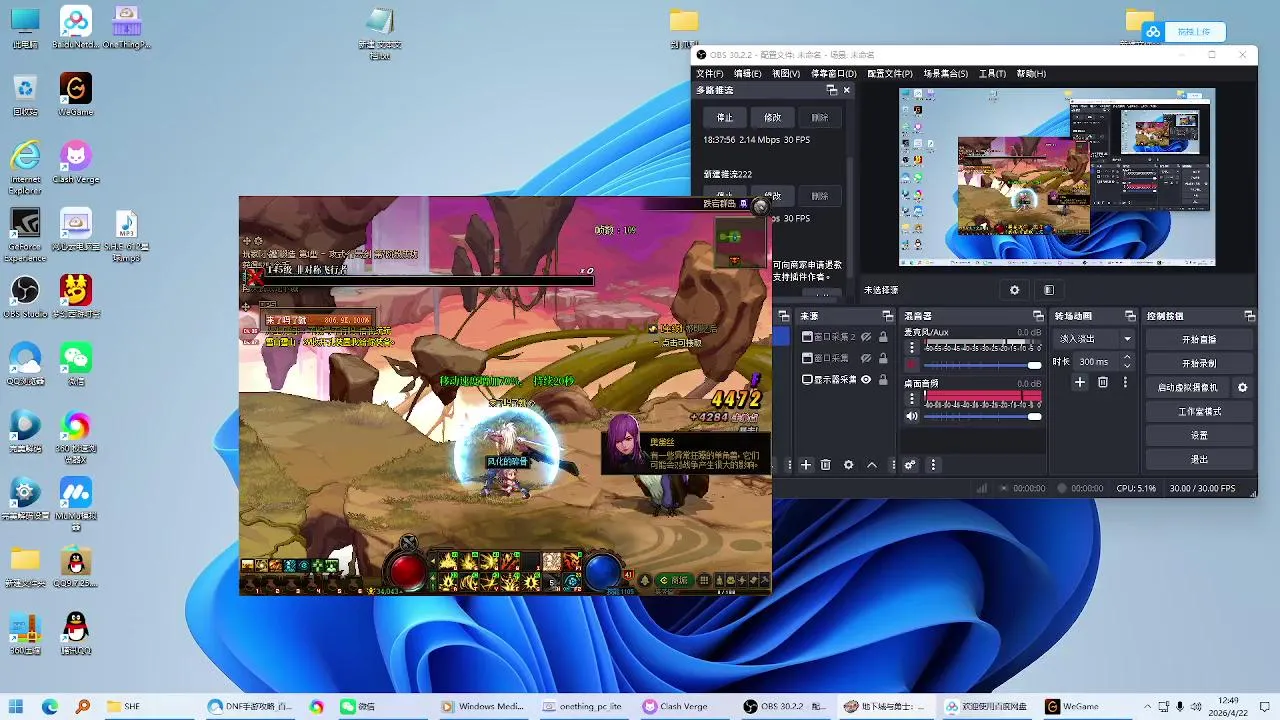1280x720 pixels.
Task: Click 删除 for the first multi-stream output
Action: point(820,117)
